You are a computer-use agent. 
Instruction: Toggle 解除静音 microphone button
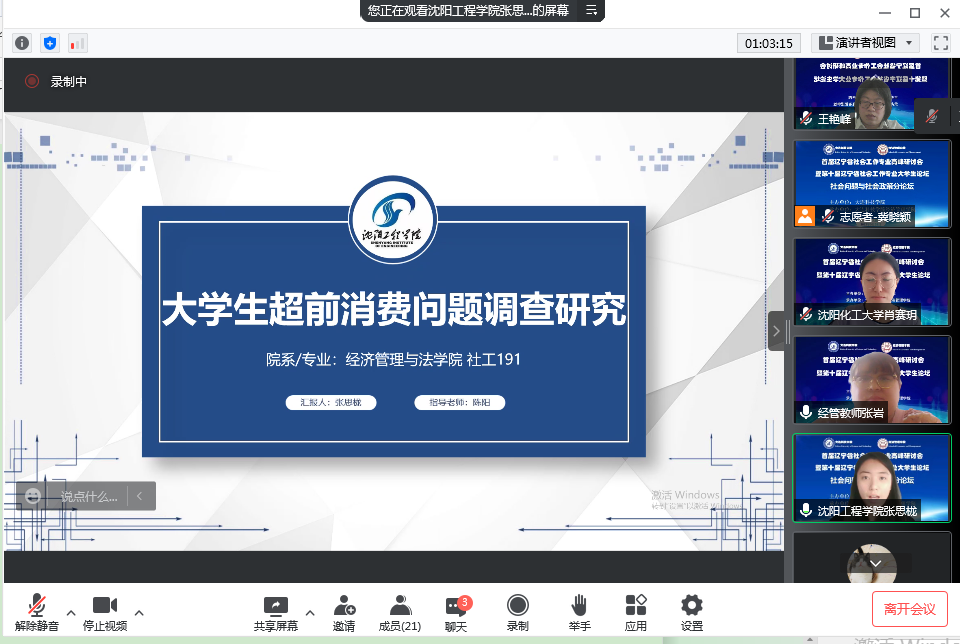(x=37, y=613)
